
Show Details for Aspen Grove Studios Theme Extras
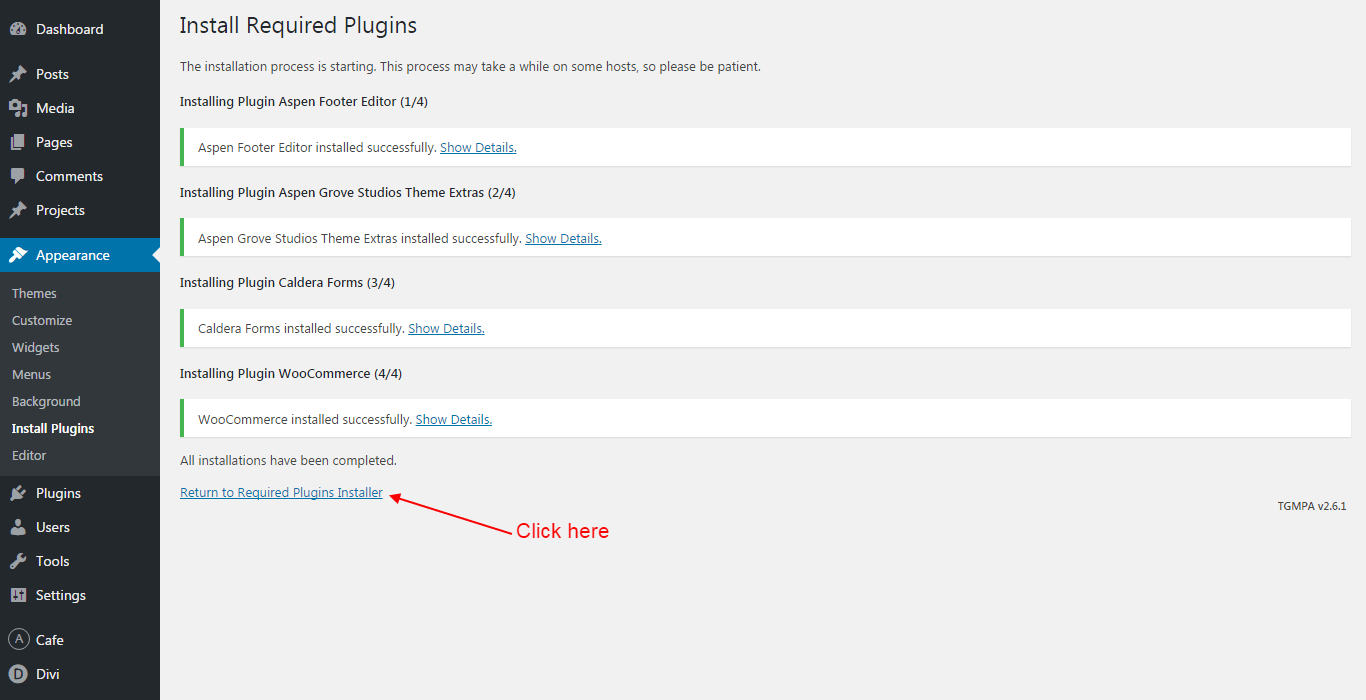563,238
